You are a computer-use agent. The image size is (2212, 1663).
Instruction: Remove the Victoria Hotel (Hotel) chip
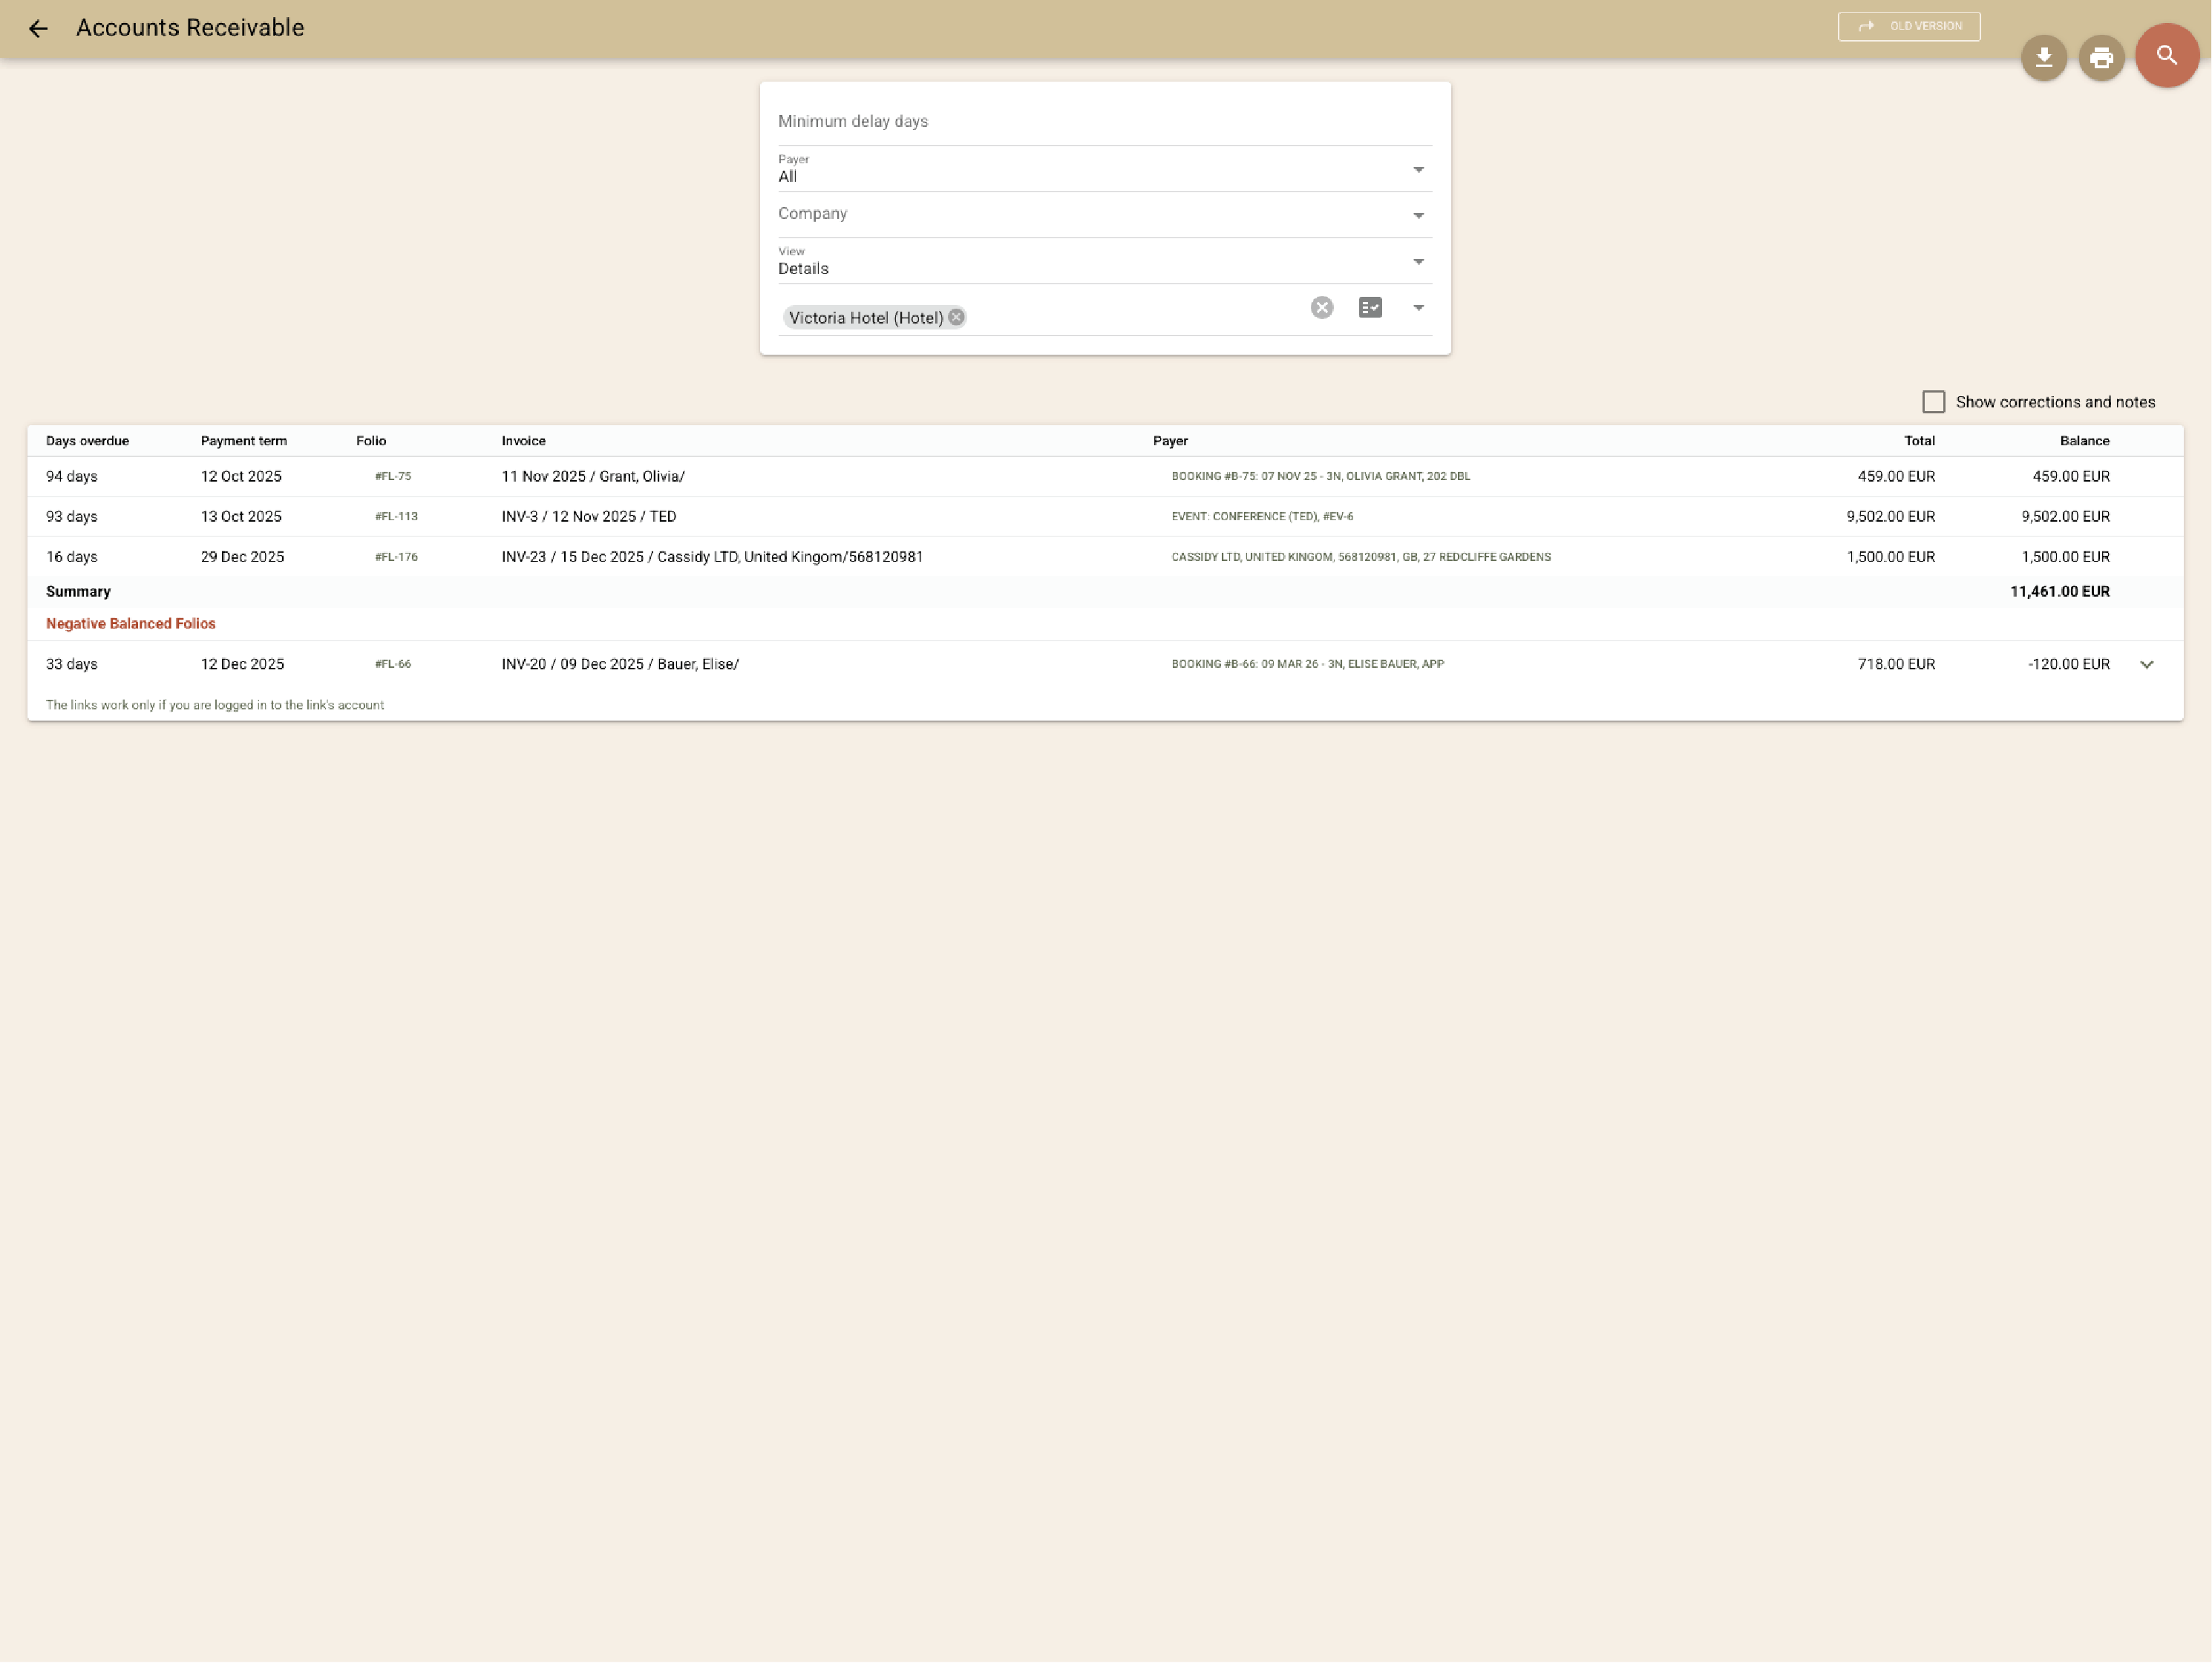point(955,317)
